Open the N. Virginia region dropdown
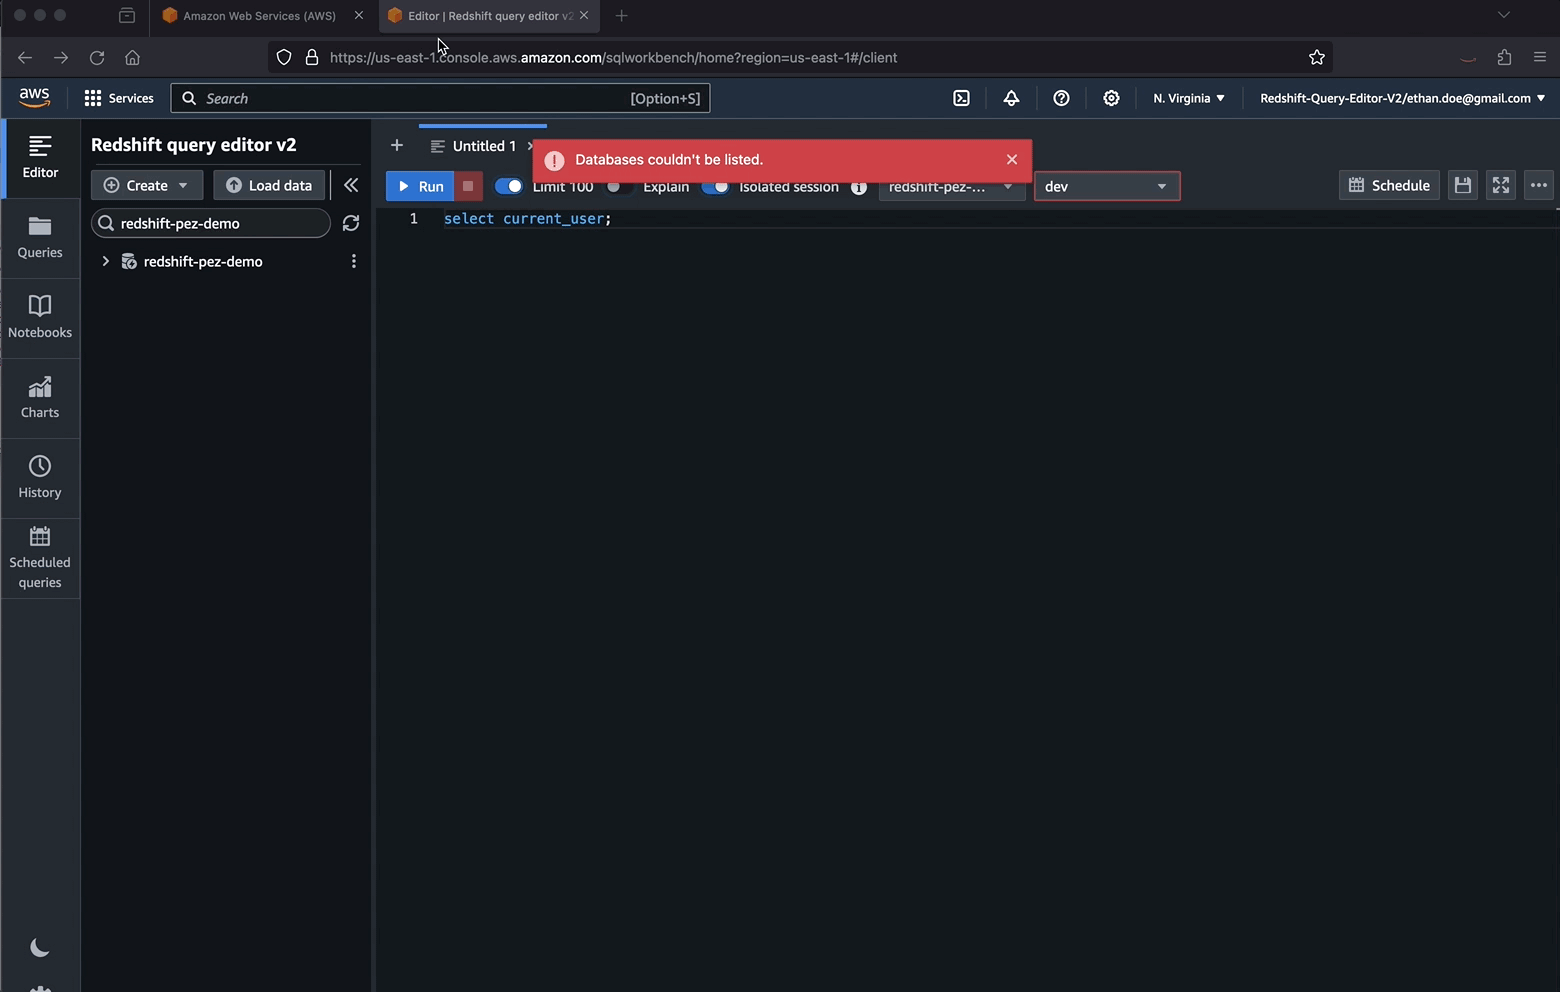 point(1189,98)
